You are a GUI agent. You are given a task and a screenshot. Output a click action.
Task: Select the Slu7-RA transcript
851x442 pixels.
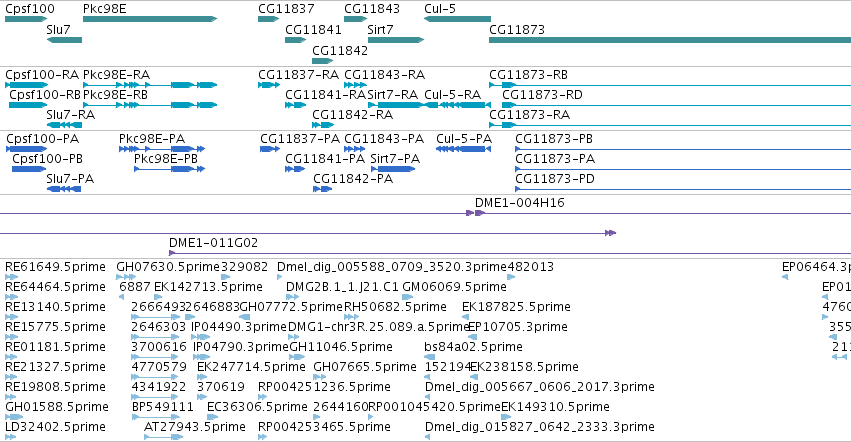(64, 125)
